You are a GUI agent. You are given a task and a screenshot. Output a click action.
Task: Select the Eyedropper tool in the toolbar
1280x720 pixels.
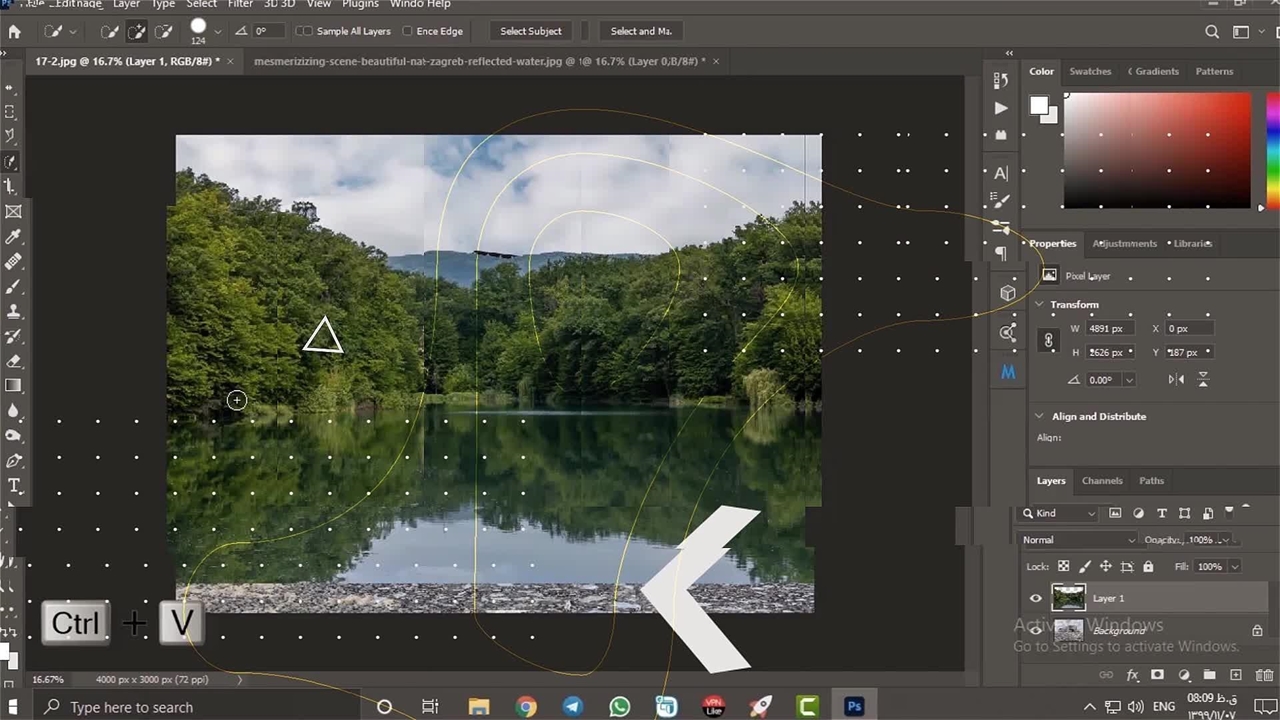point(13,237)
